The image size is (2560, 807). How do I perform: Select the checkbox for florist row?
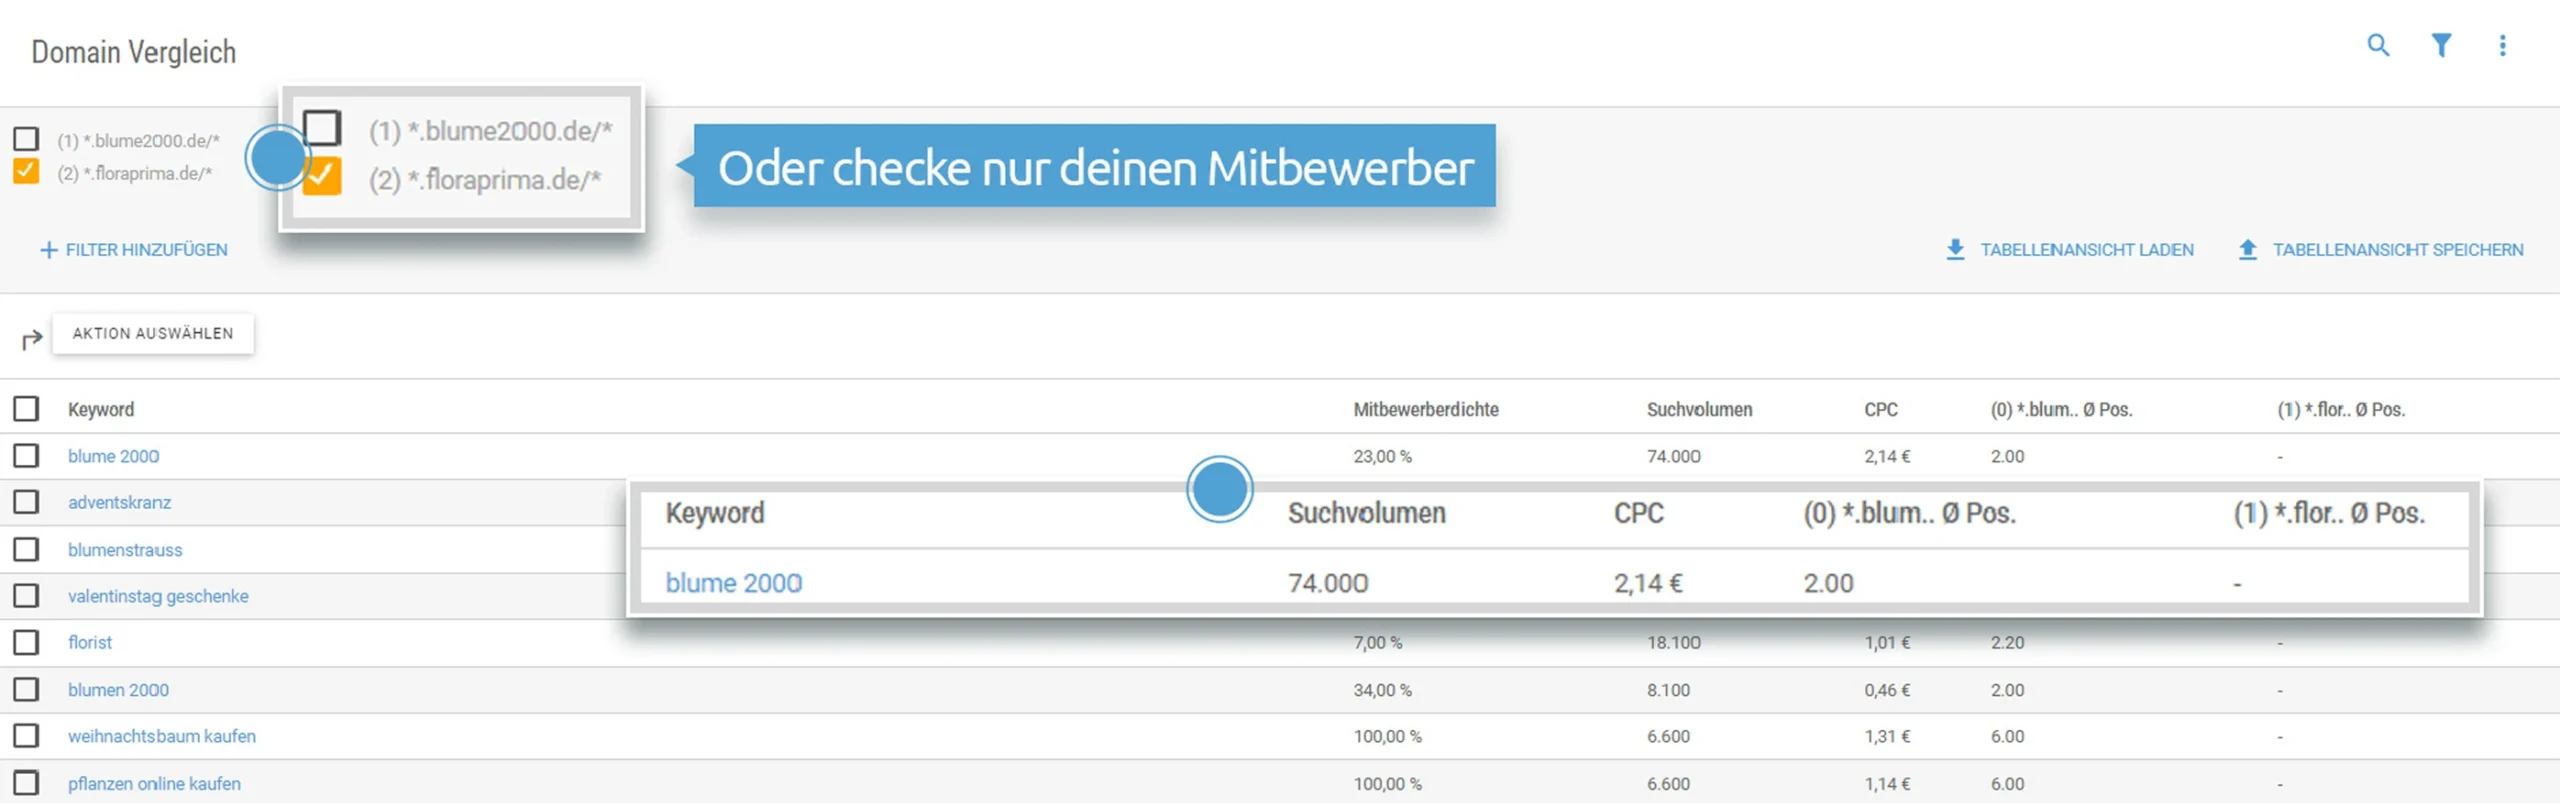(x=26, y=642)
